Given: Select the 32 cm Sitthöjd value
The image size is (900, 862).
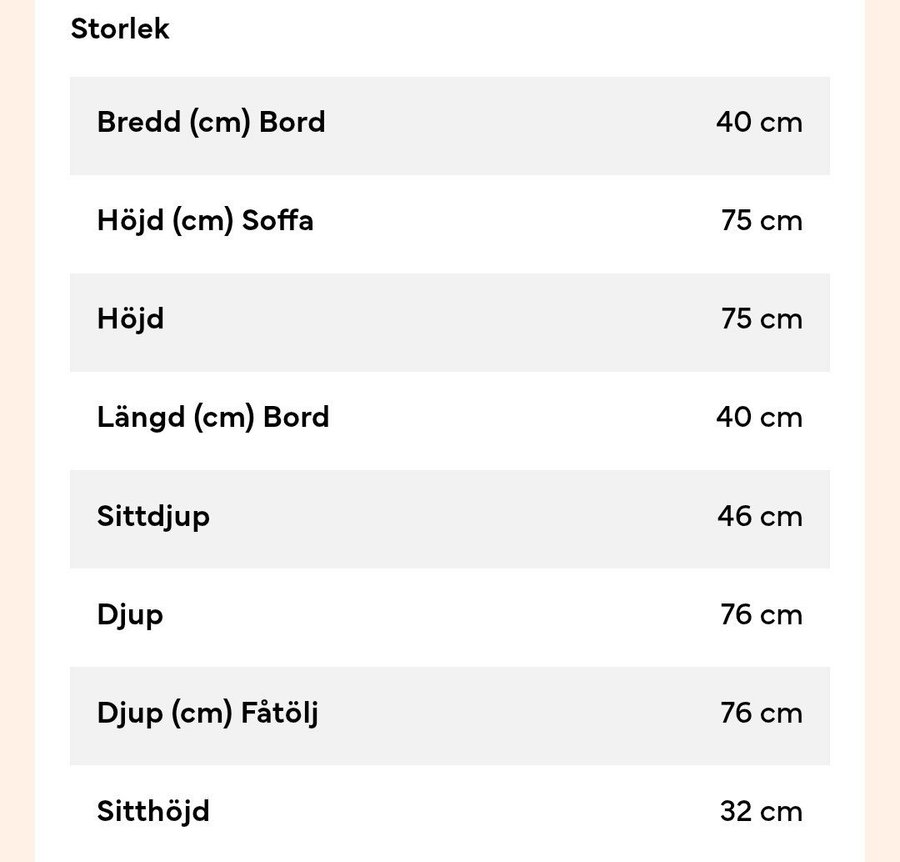Looking at the screenshot, I should click(x=761, y=811).
